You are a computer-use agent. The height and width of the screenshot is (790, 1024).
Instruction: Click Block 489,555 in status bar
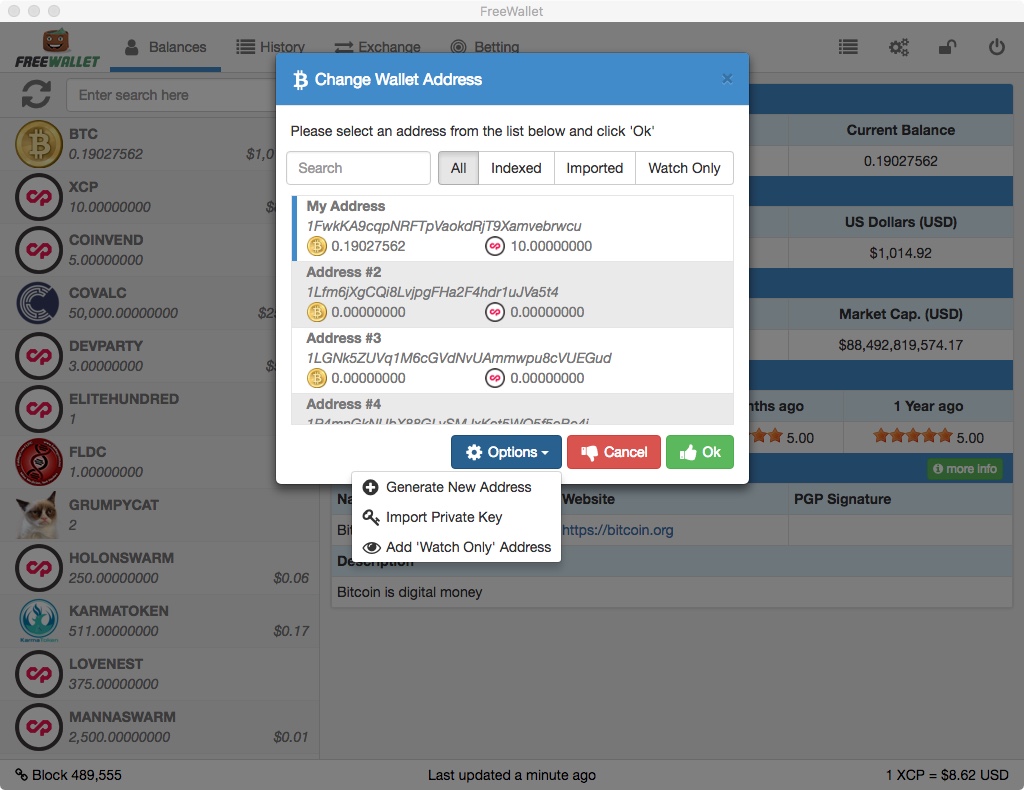pos(76,775)
